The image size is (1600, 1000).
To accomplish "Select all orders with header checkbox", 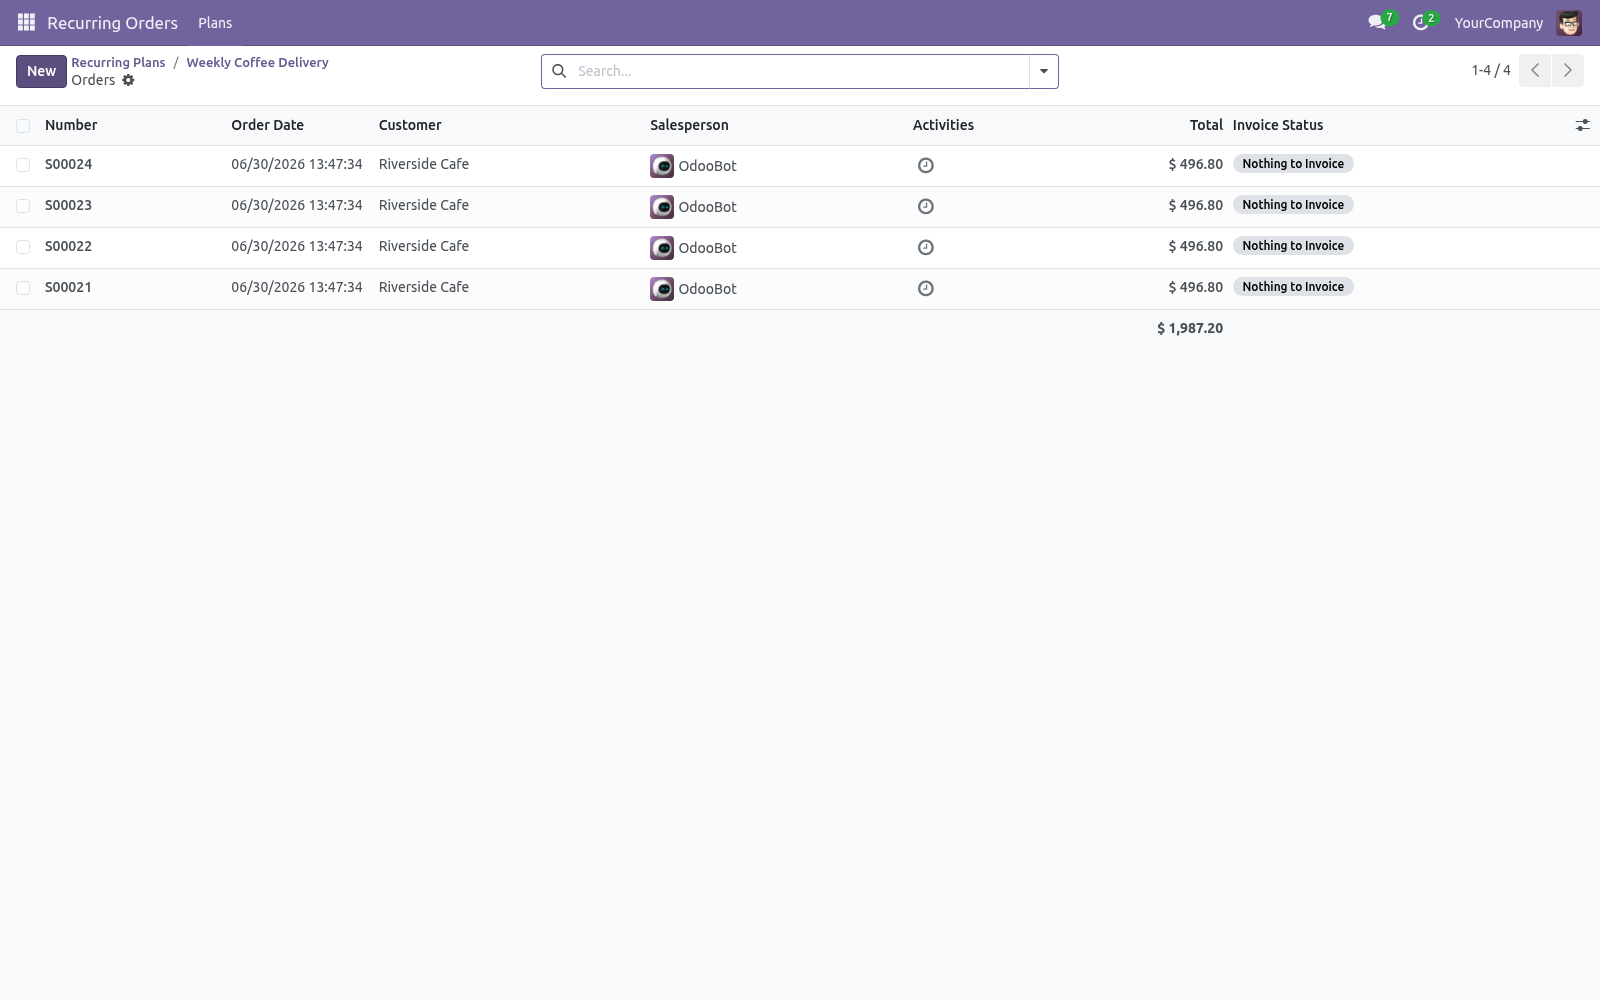I will tap(23, 125).
